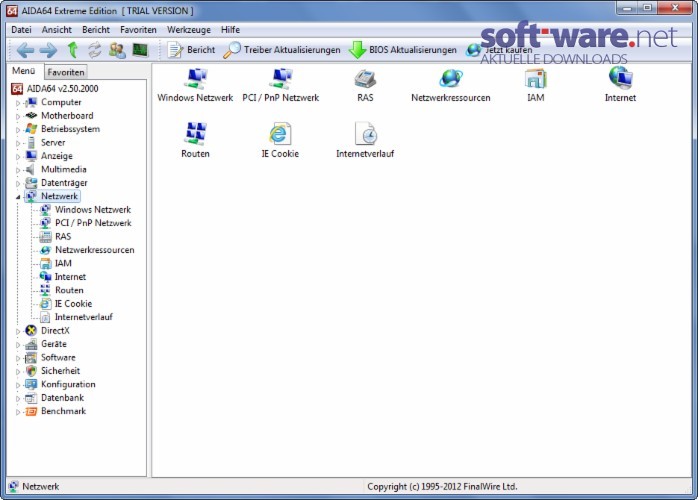The height and width of the screenshot is (500, 698).
Task: Click the Sicherheit shield icon in the tree
Action: tap(31, 371)
